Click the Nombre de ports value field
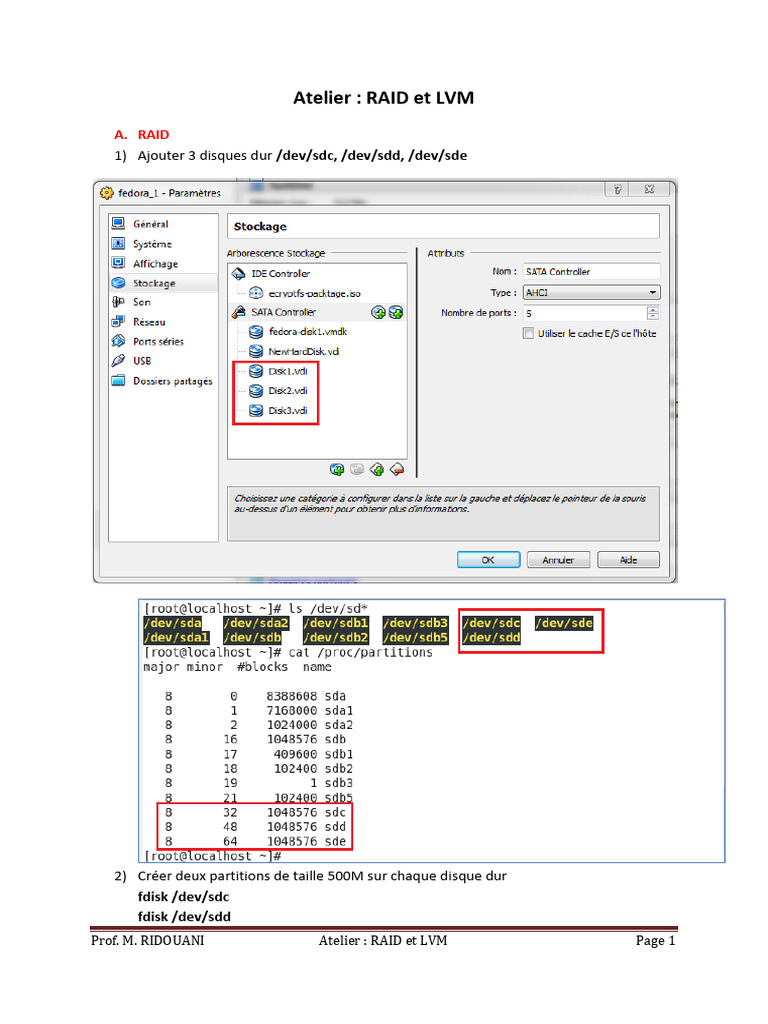The height and width of the screenshot is (1024, 768). click(x=584, y=313)
